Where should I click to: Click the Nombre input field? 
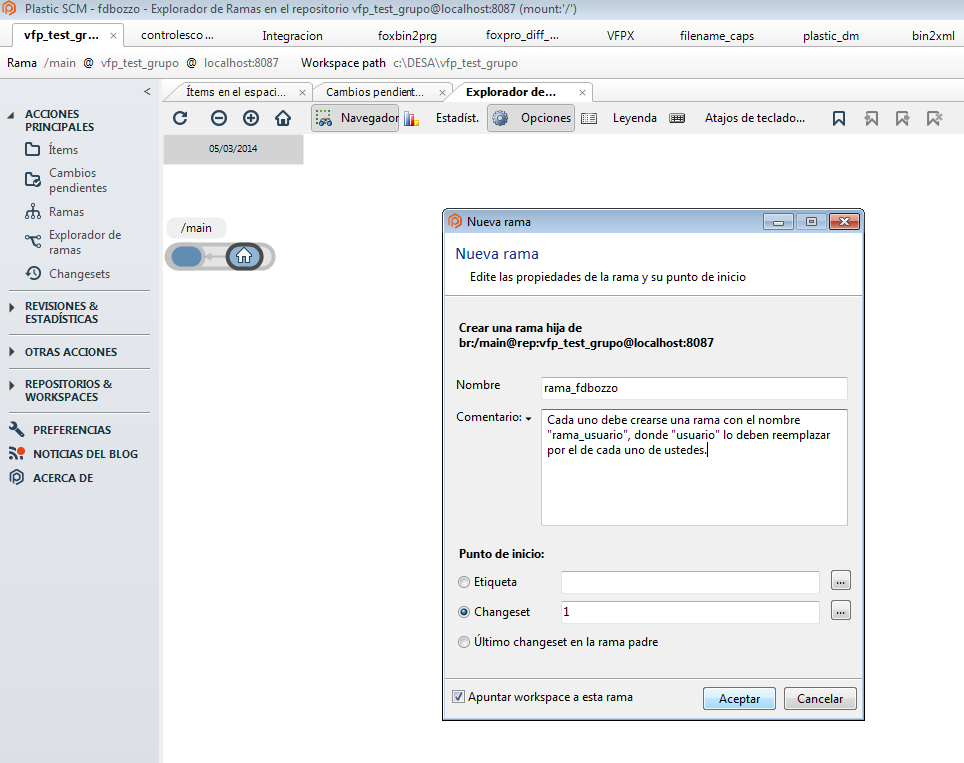coord(694,388)
